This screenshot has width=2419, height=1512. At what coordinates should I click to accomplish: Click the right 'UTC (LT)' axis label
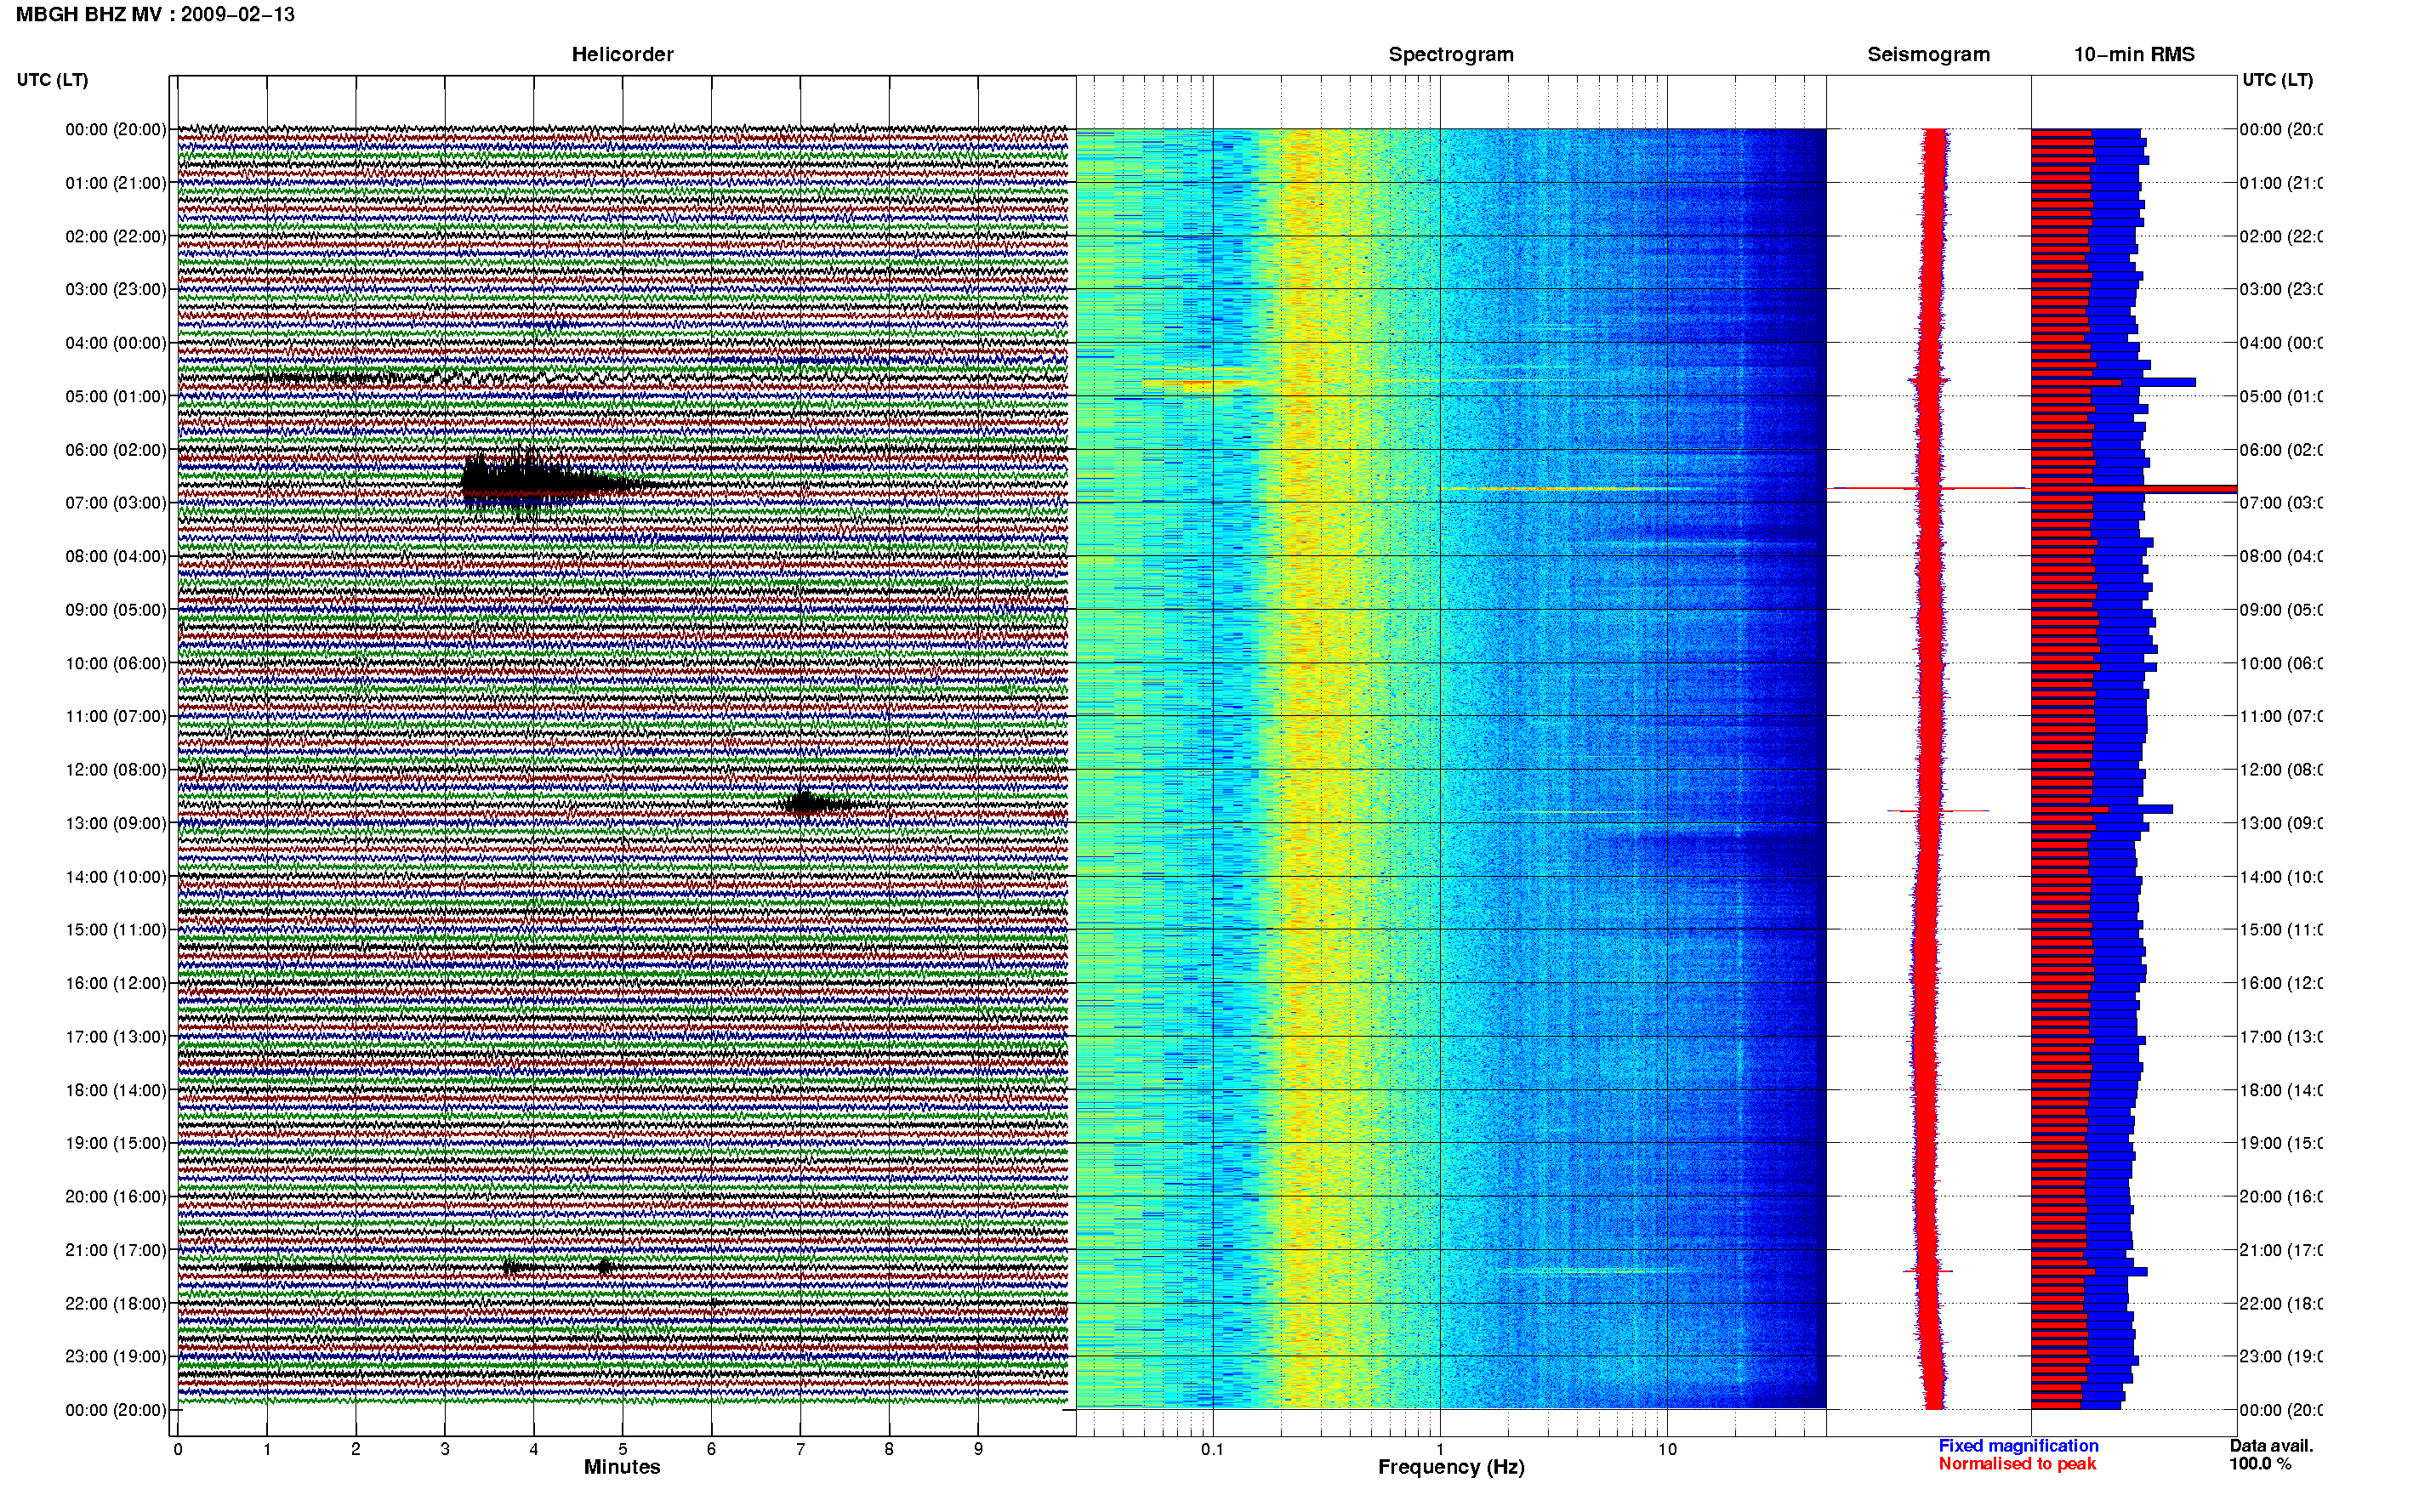[x=2277, y=80]
